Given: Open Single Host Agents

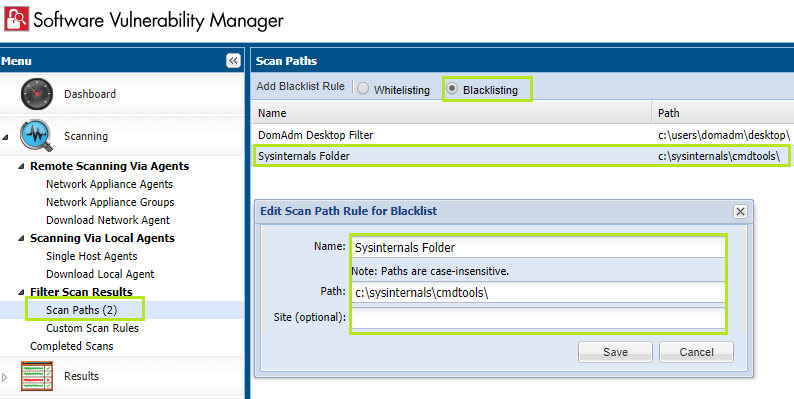Looking at the screenshot, I should (92, 256).
